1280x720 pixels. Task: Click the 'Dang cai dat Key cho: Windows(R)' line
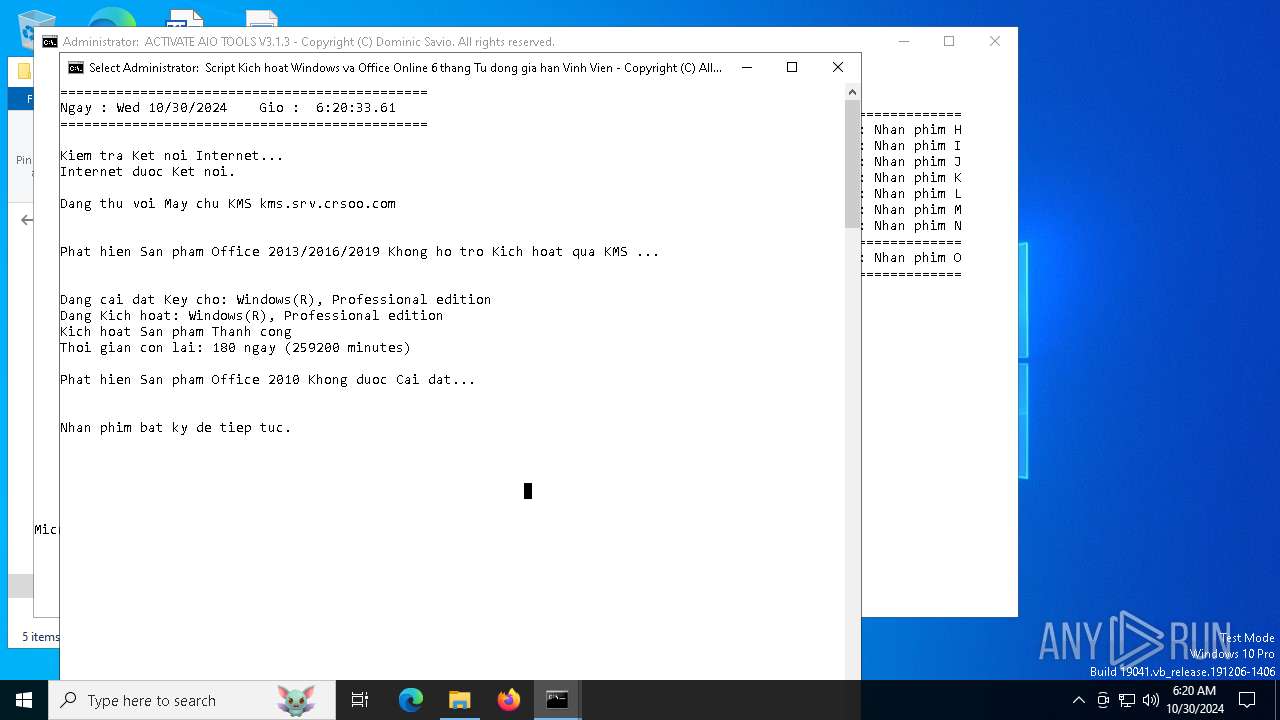tap(276, 299)
